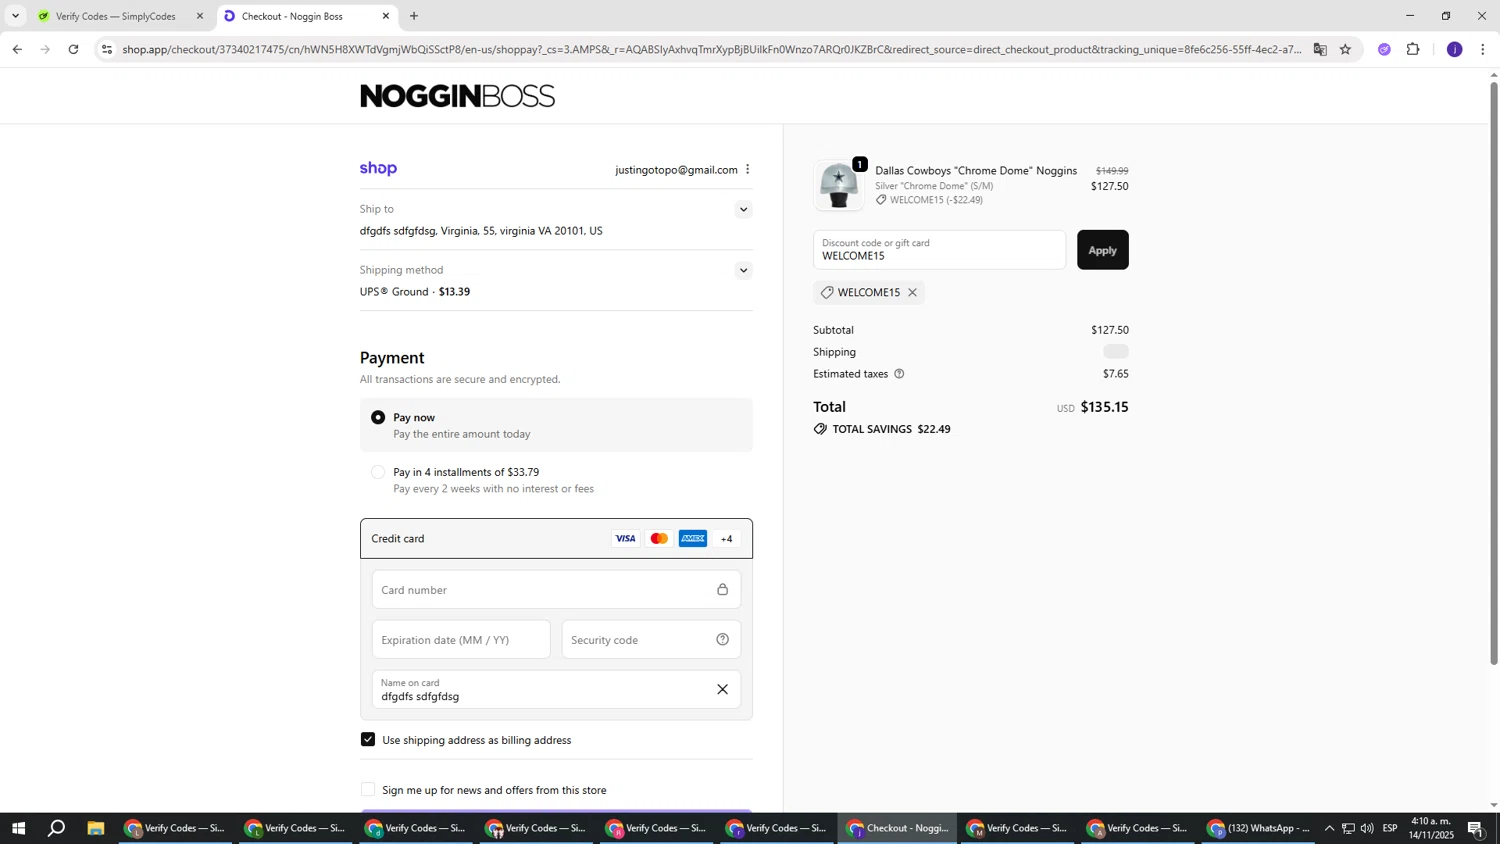Click the Mastercard icon
This screenshot has width=1500, height=844.
click(x=659, y=539)
